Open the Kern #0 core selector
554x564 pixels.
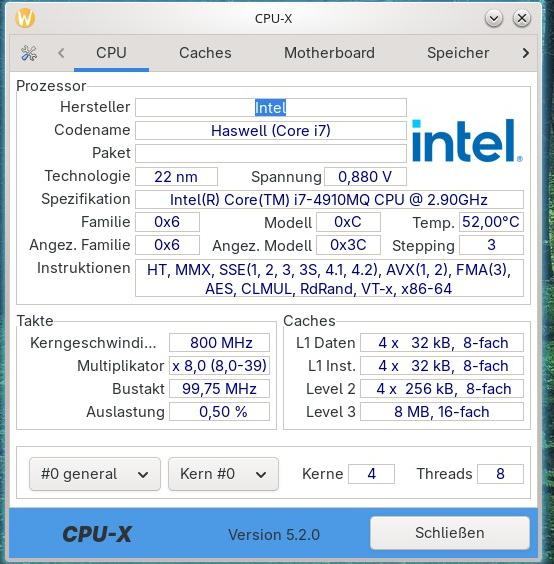point(223,474)
